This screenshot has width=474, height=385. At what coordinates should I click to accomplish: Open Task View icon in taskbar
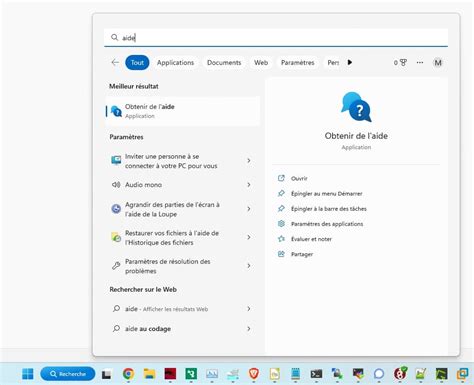(106, 374)
